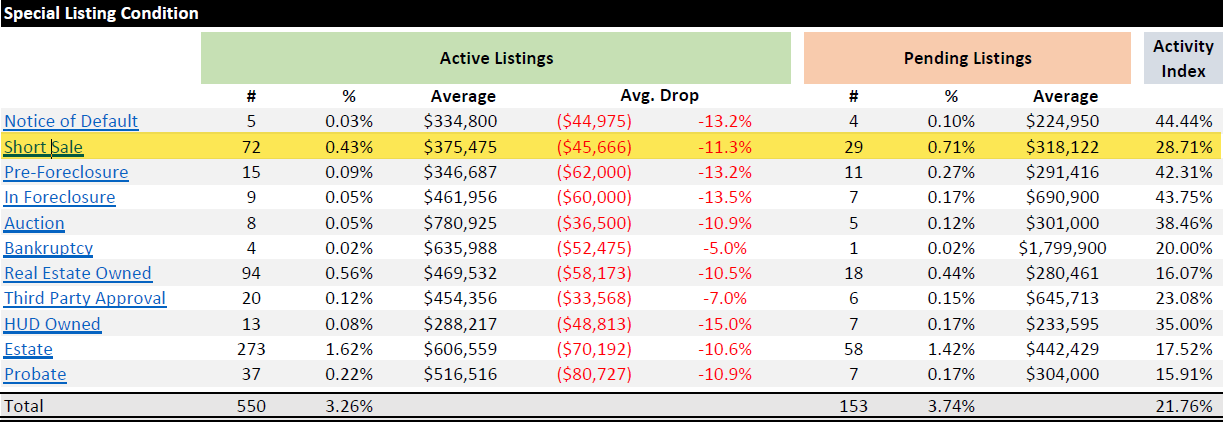
Task: Click the Activity Index column header
Action: 1183,58
